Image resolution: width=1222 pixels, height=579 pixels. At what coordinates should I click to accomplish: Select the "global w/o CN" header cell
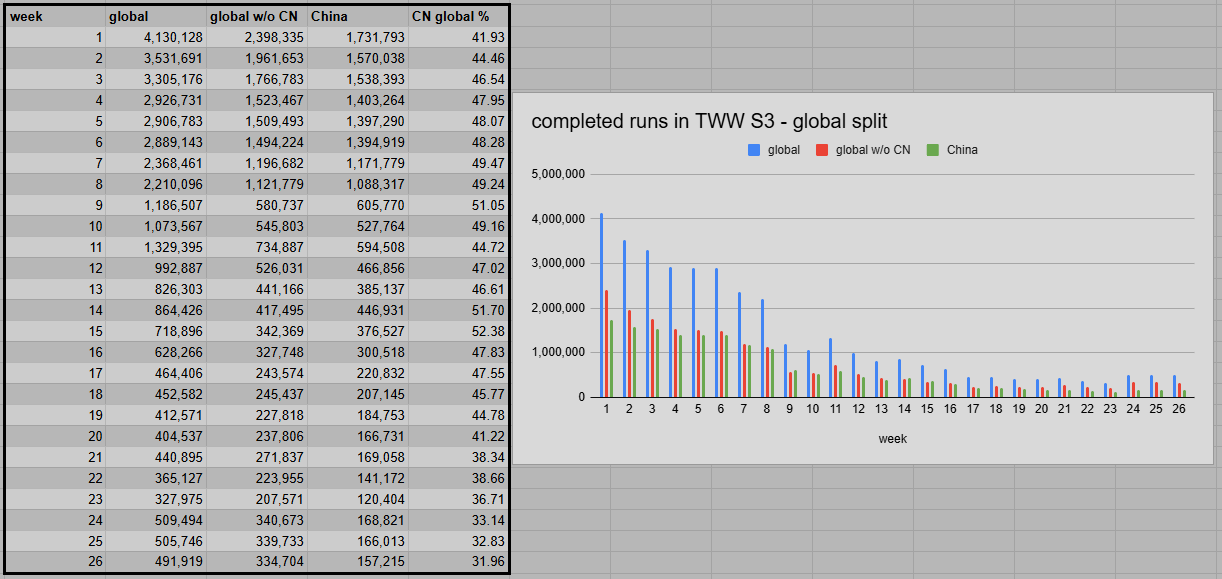pos(255,16)
